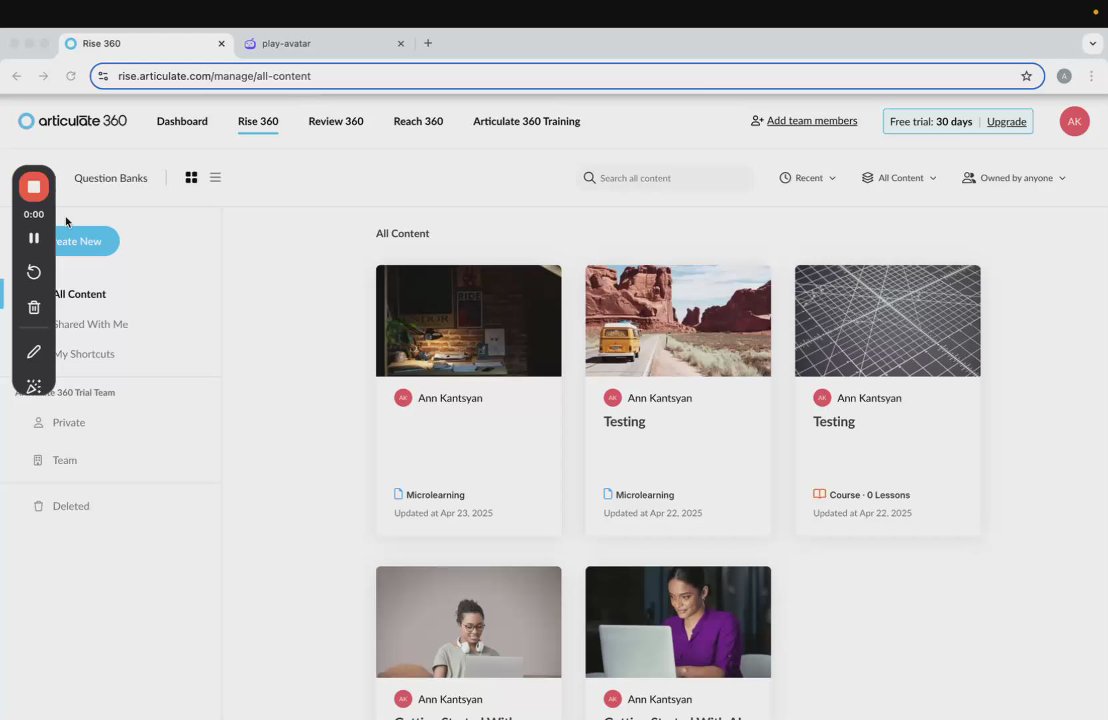This screenshot has width=1108, height=720.
Task: Bookmark this page with the star icon
Action: (1026, 76)
